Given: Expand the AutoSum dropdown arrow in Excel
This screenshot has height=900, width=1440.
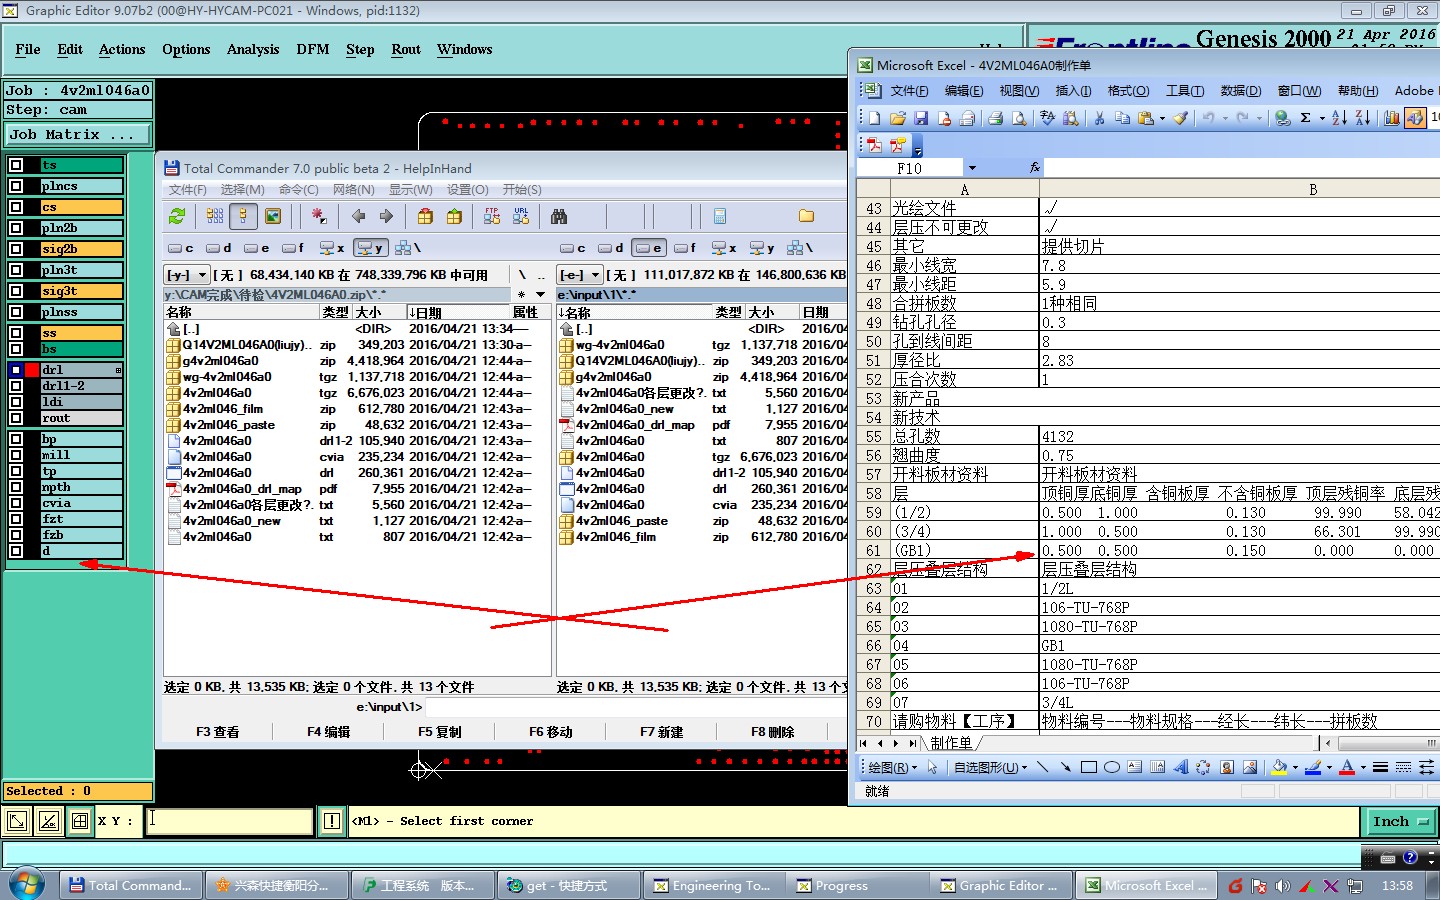Looking at the screenshot, I should point(1321,118).
